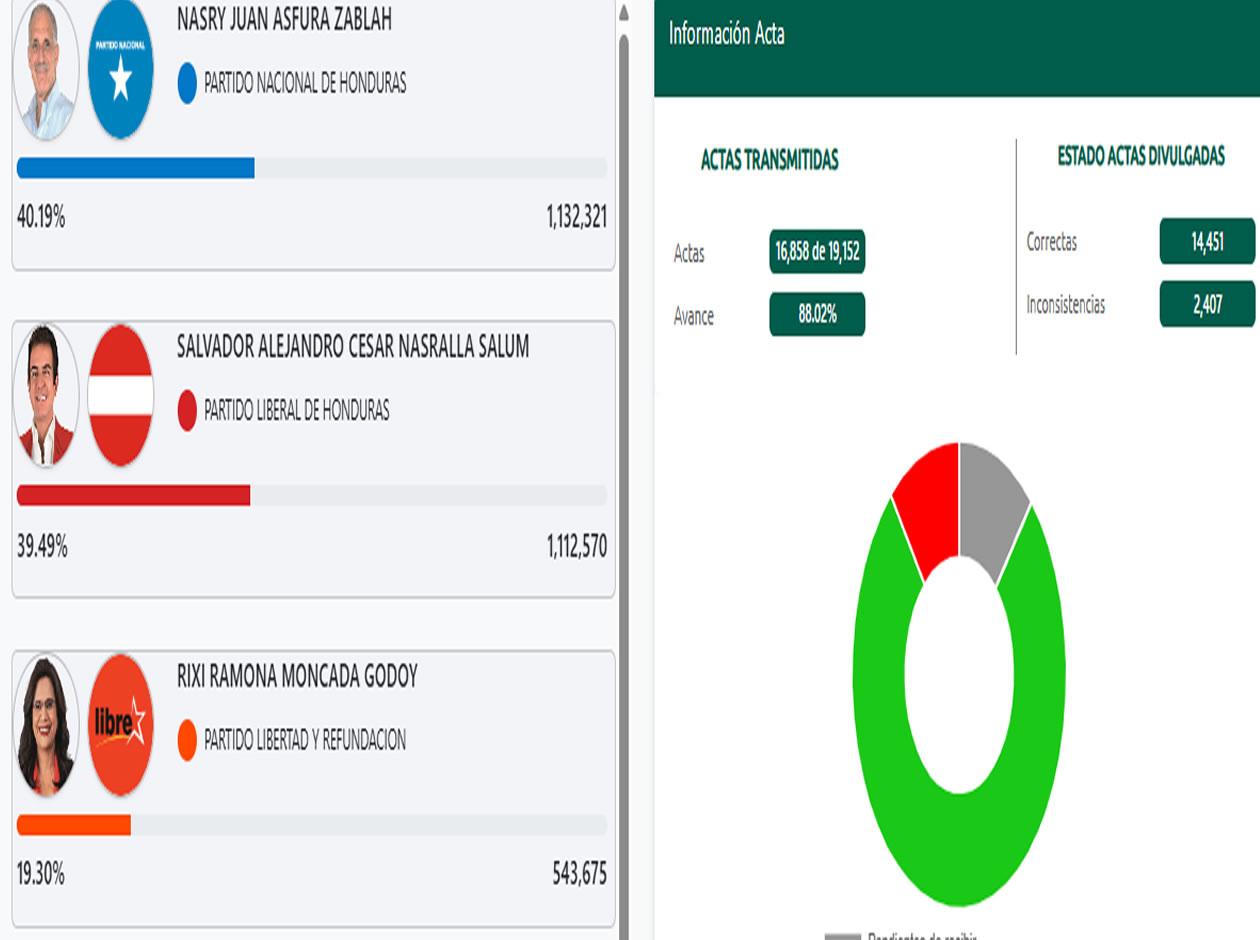Screen dimensions: 1260x940
Task: Click the orange dot beside Partido Libertad y Refundacion
Action: click(x=187, y=740)
